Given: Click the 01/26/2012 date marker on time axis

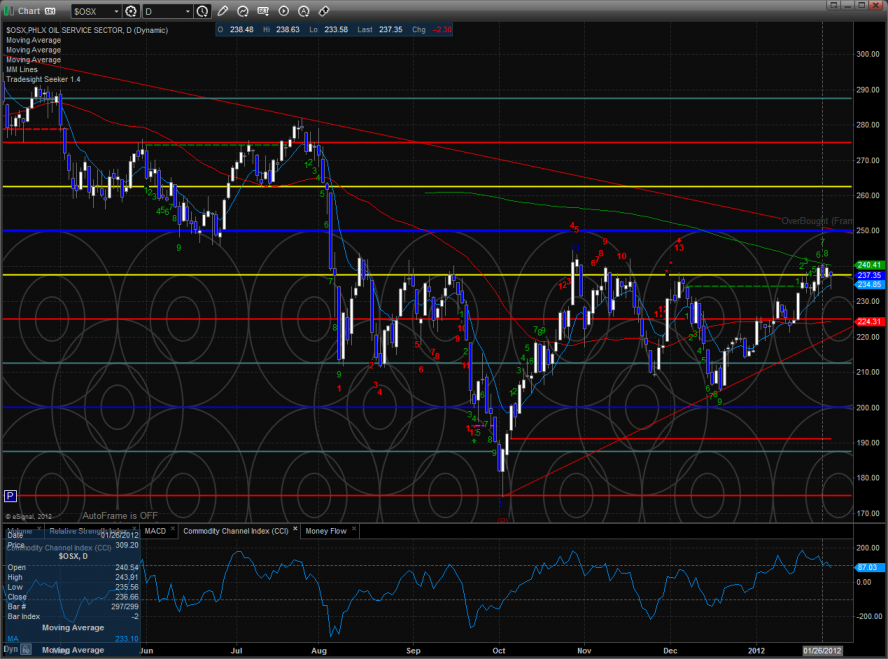Looking at the screenshot, I should tap(822, 651).
